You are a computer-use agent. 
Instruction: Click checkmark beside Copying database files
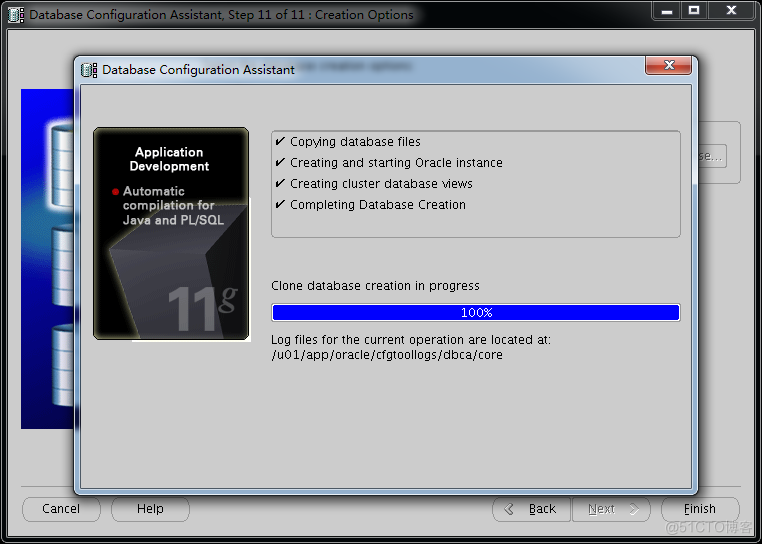pos(280,141)
